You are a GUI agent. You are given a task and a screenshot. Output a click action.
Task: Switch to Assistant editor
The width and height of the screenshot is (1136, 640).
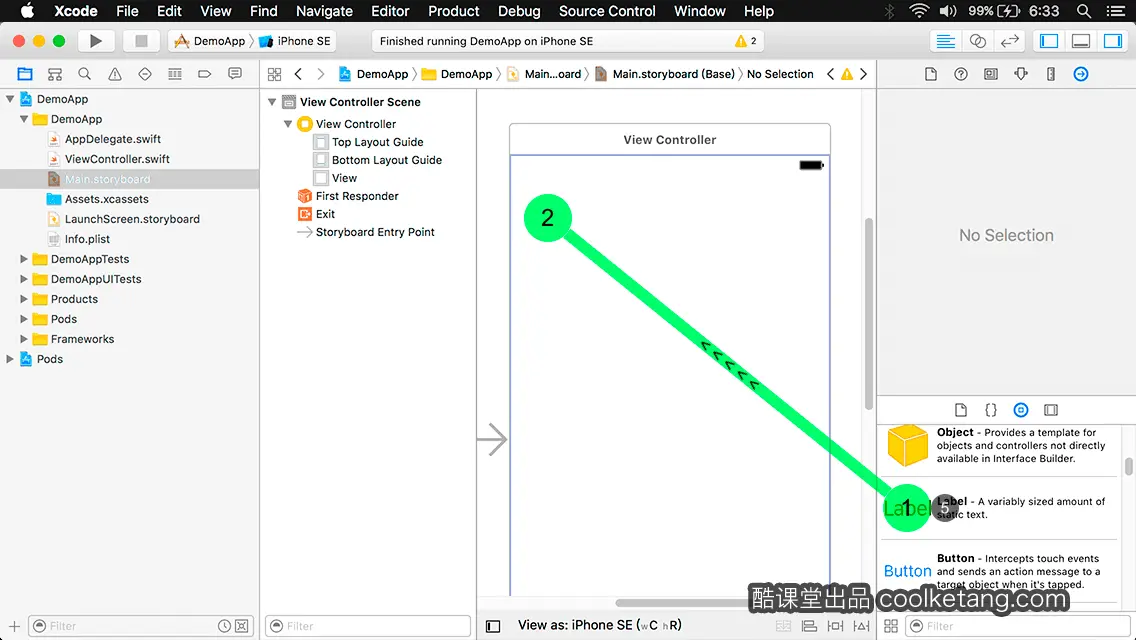point(977,41)
